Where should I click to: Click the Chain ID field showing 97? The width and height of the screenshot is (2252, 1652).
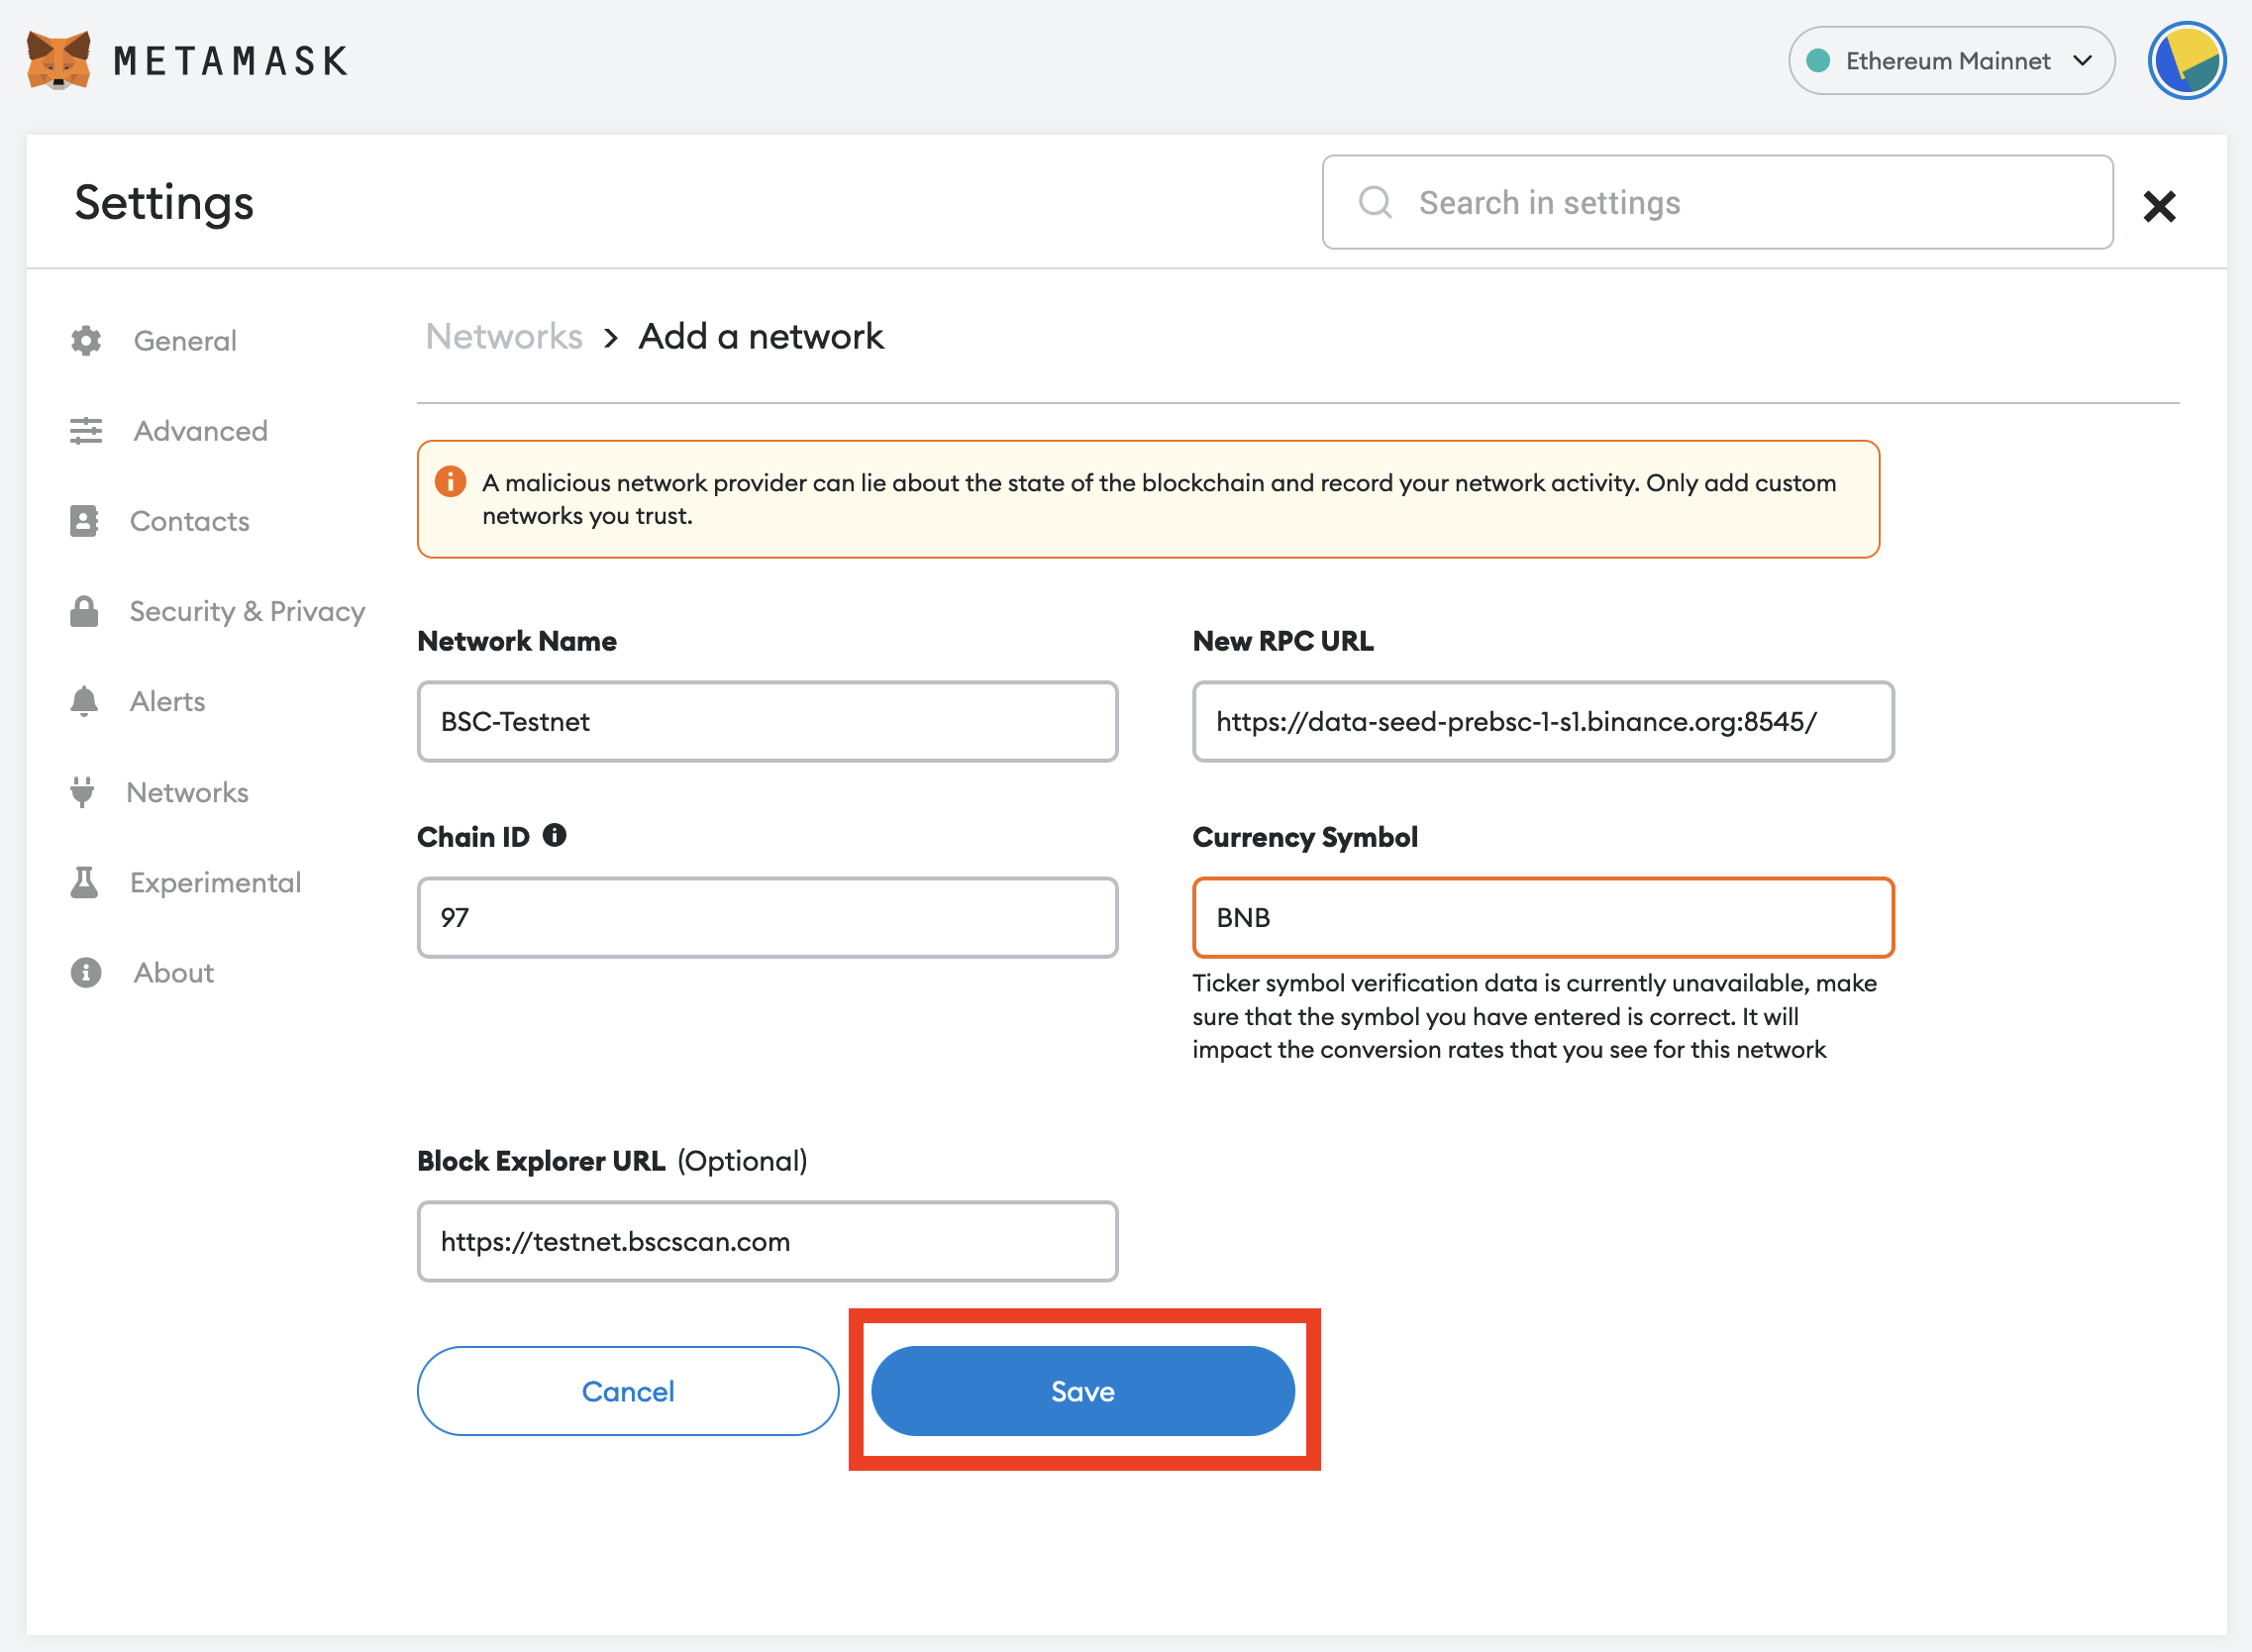tap(767, 917)
